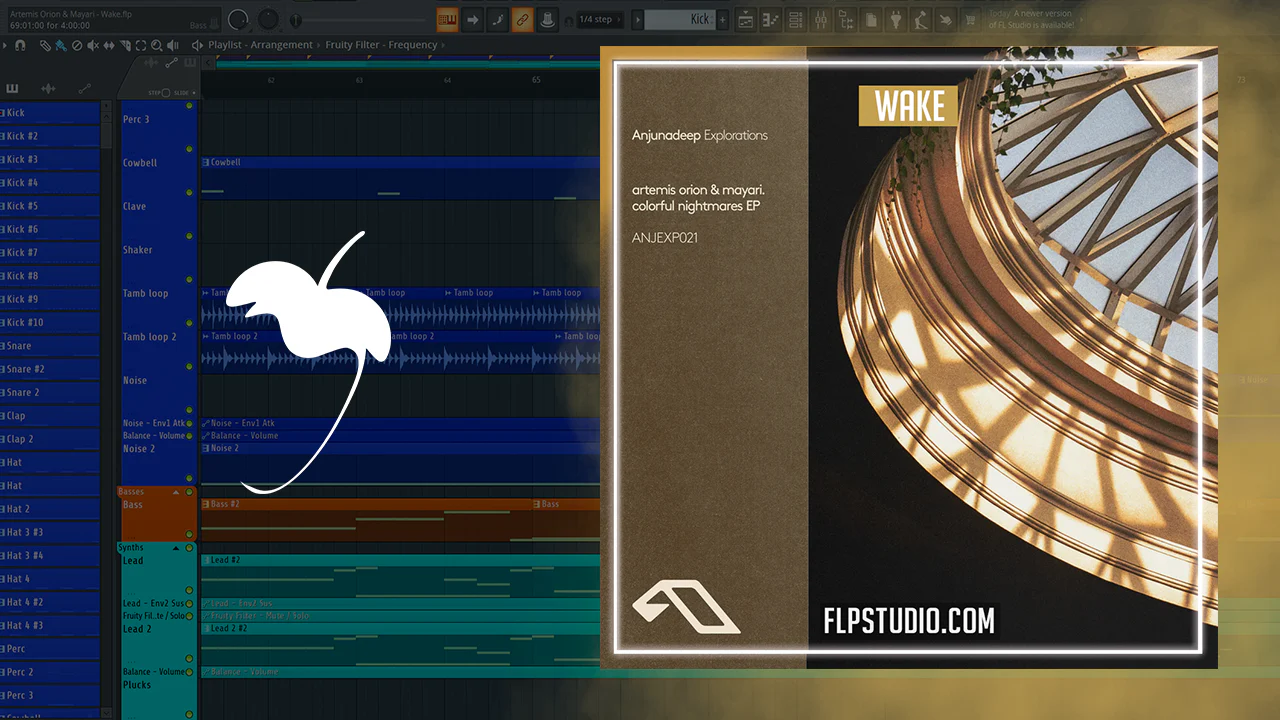This screenshot has width=1280, height=720.
Task: Select the Zoom magnifier tool
Action: pyautogui.click(x=157, y=45)
